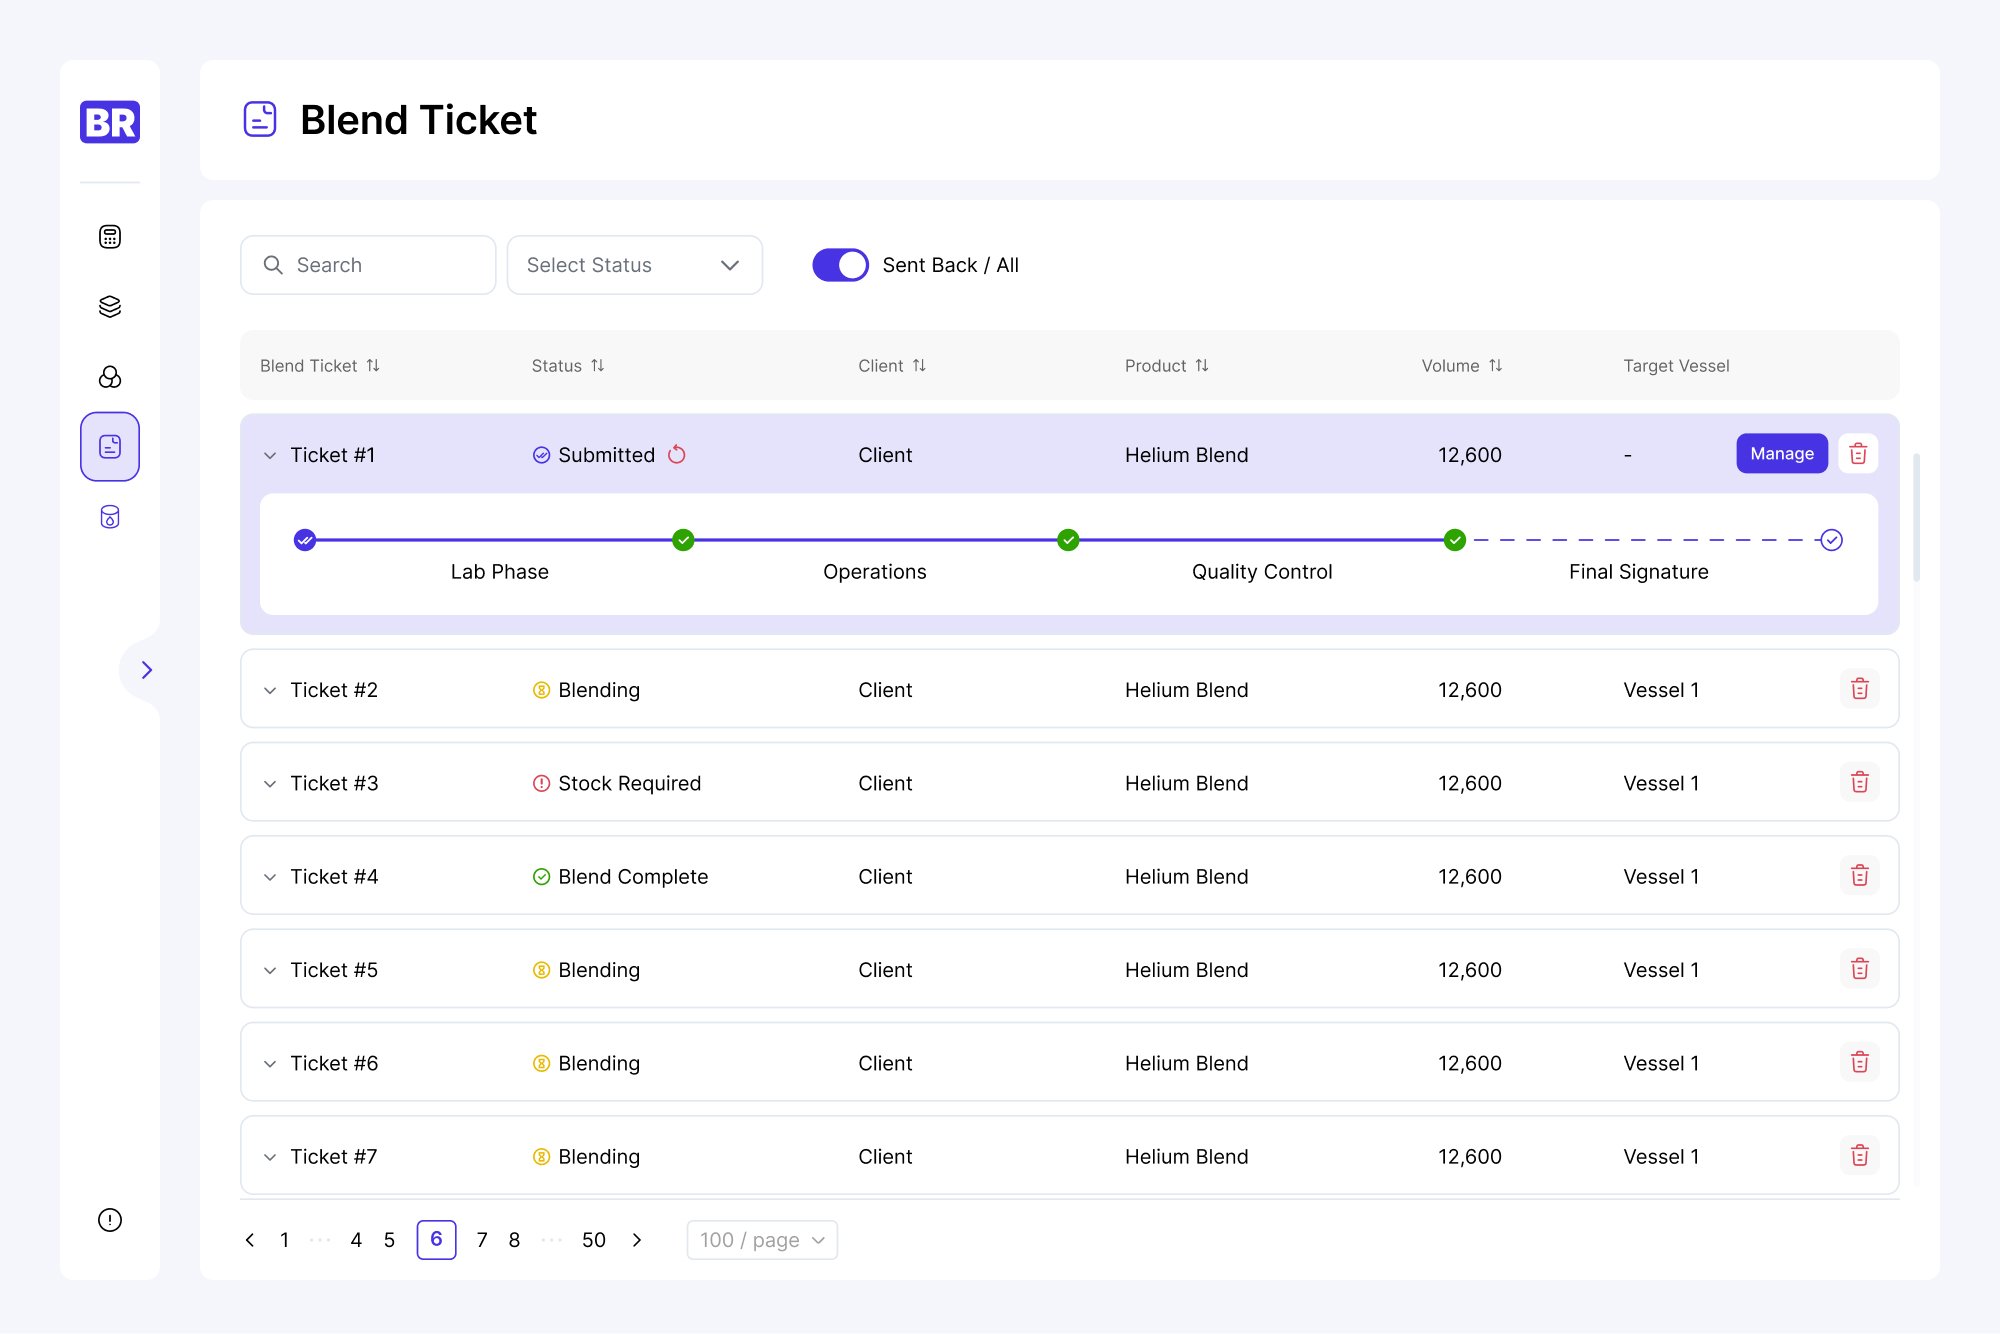The image size is (2000, 1334).
Task: Open the layers stack sidebar icon
Action: tap(110, 307)
